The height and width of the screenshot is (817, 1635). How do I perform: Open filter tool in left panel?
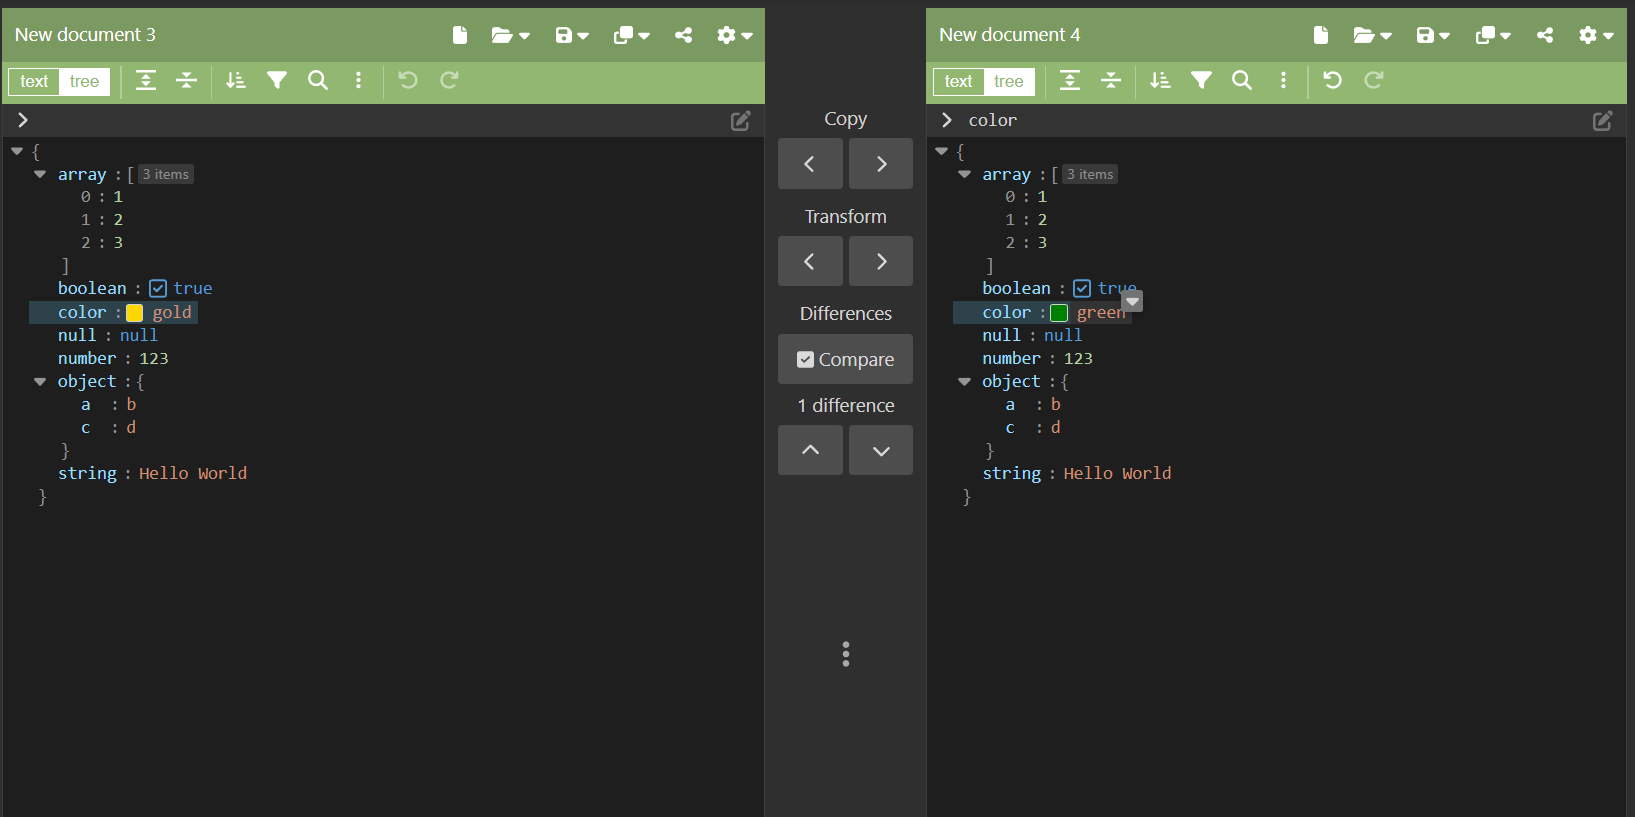(x=277, y=80)
